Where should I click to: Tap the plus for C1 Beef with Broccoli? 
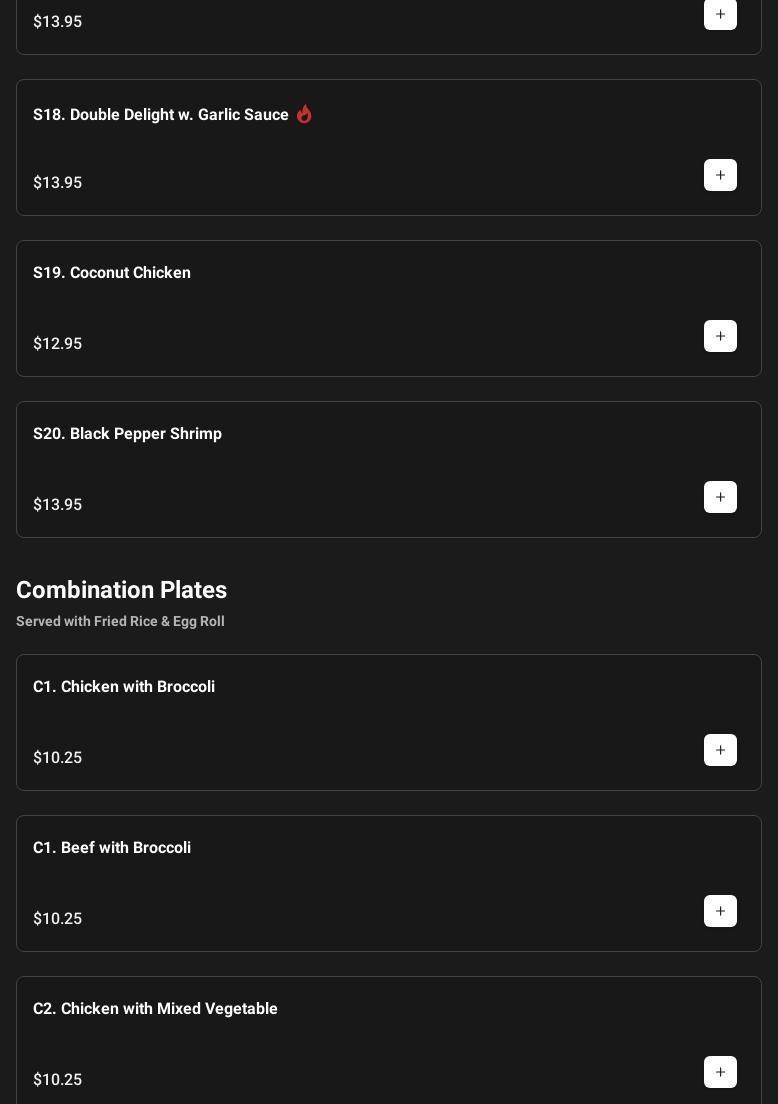[720, 911]
